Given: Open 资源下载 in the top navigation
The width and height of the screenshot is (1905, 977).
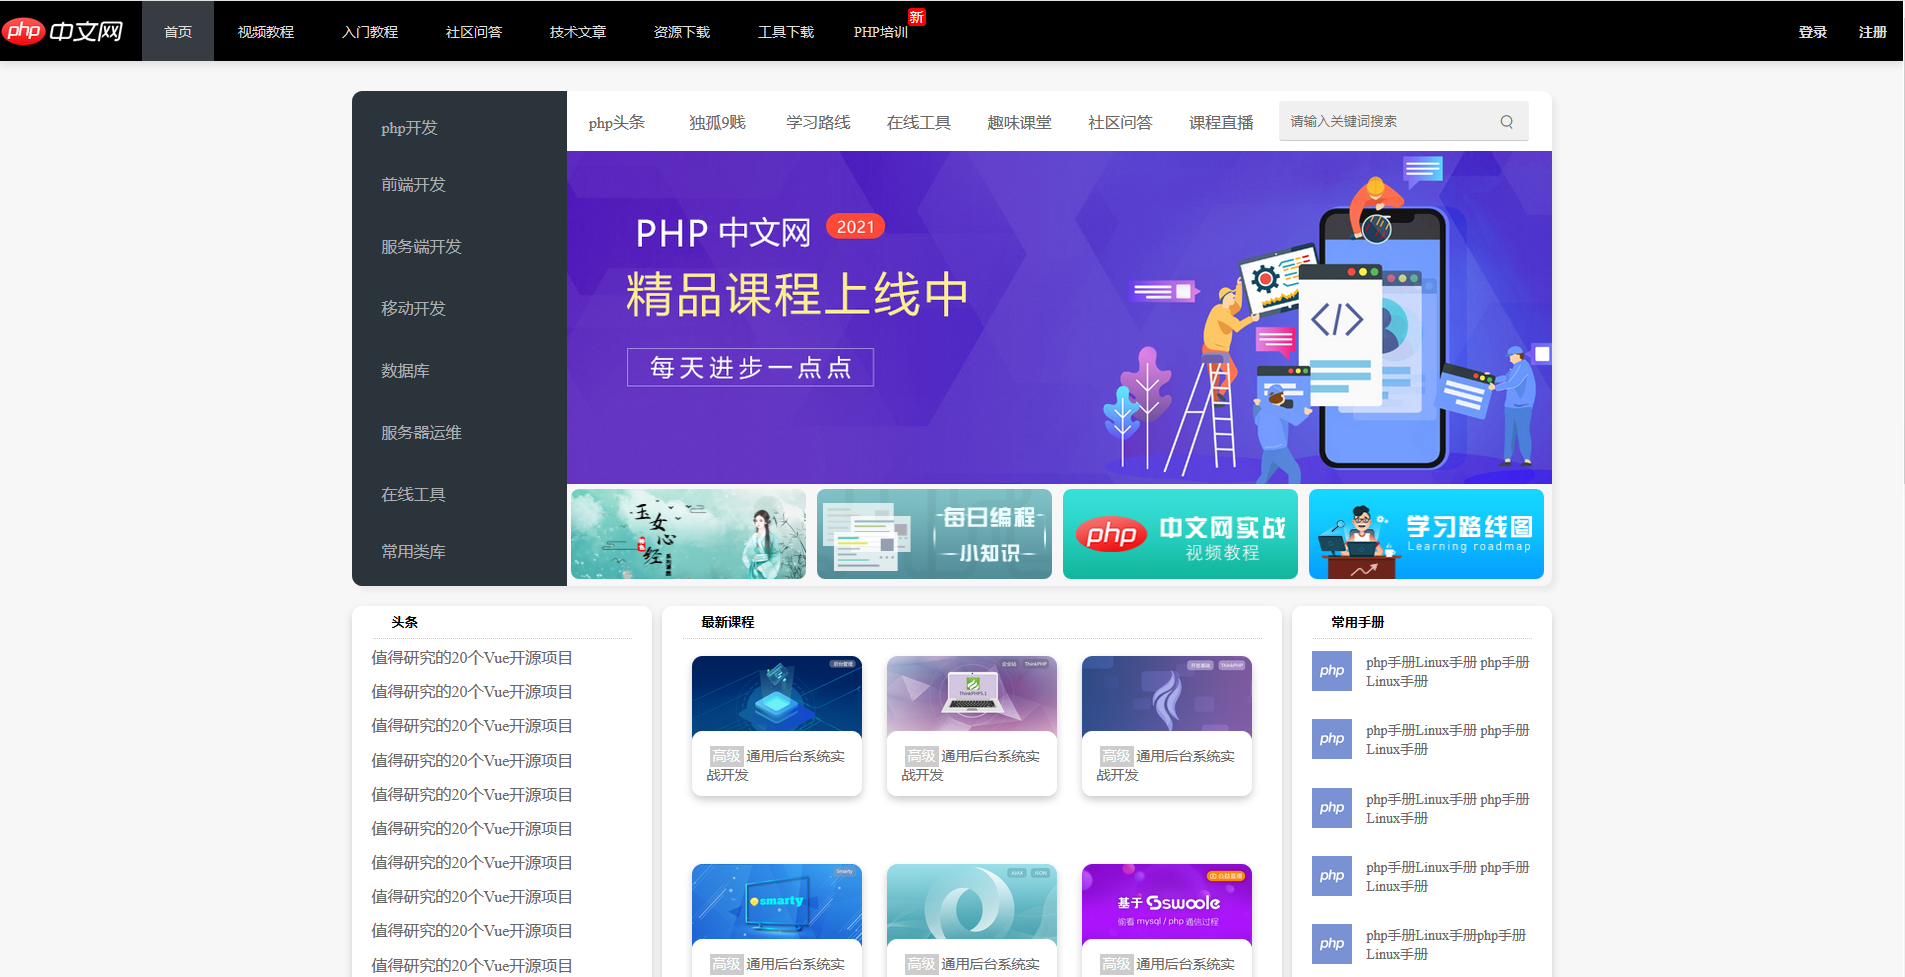Looking at the screenshot, I should [682, 32].
